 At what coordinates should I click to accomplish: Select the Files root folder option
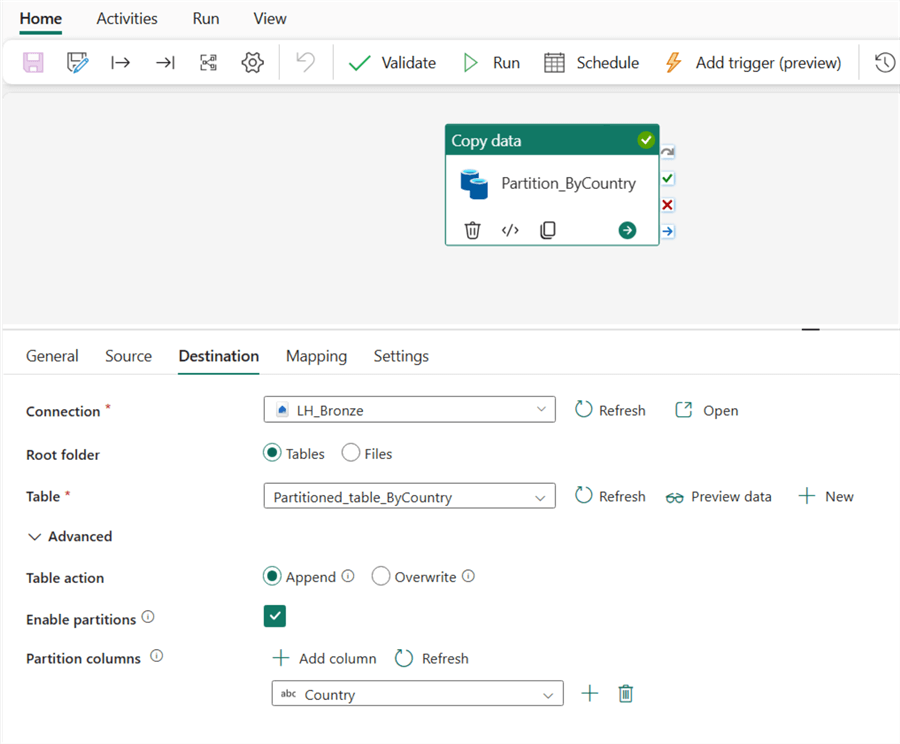[x=351, y=453]
